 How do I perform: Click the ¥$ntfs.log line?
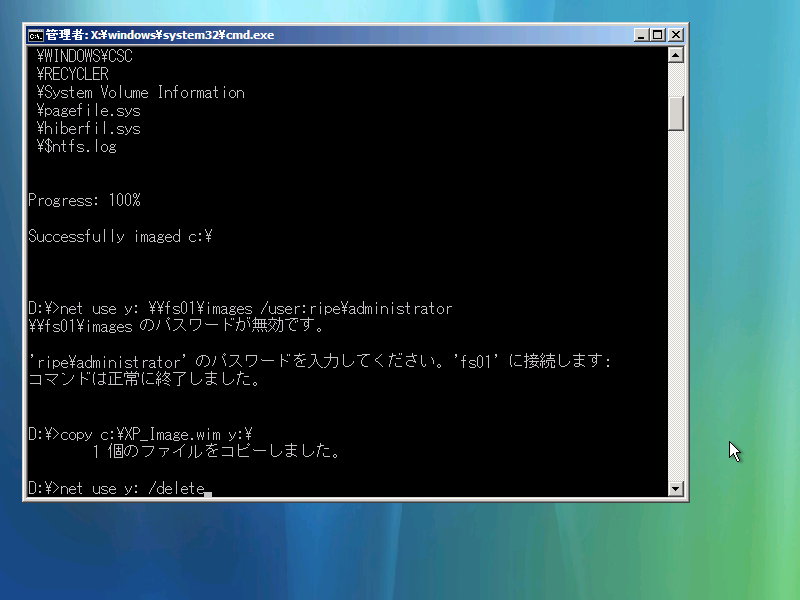pyautogui.click(x=77, y=146)
